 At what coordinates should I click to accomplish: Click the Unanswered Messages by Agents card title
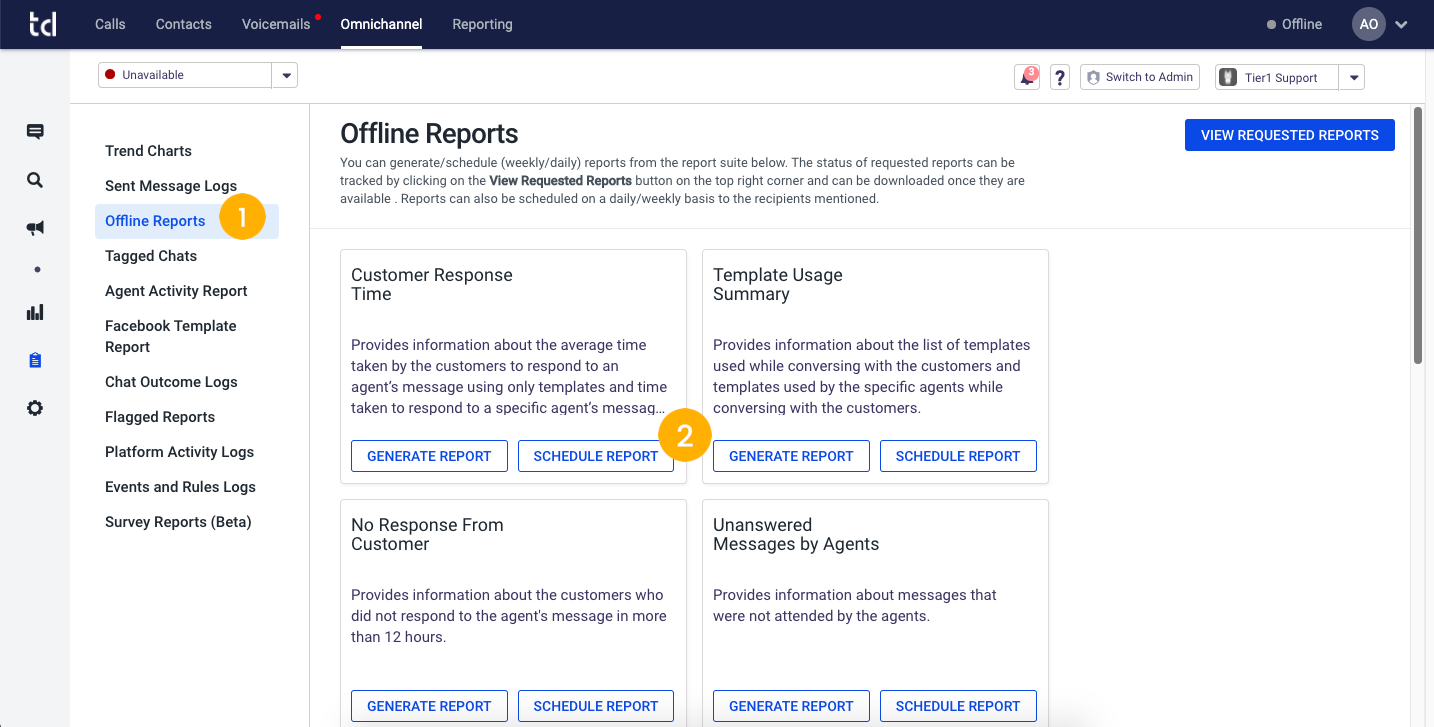(x=796, y=535)
